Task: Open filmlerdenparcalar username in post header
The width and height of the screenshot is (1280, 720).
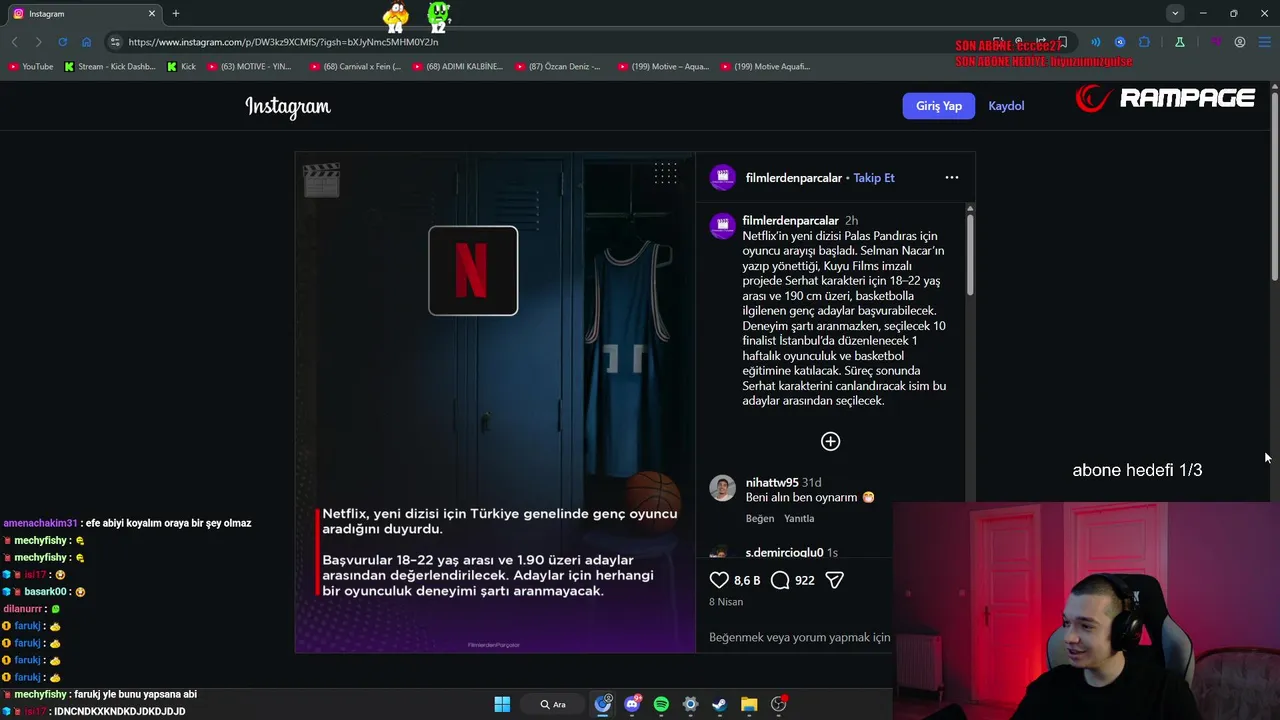Action: click(x=794, y=178)
